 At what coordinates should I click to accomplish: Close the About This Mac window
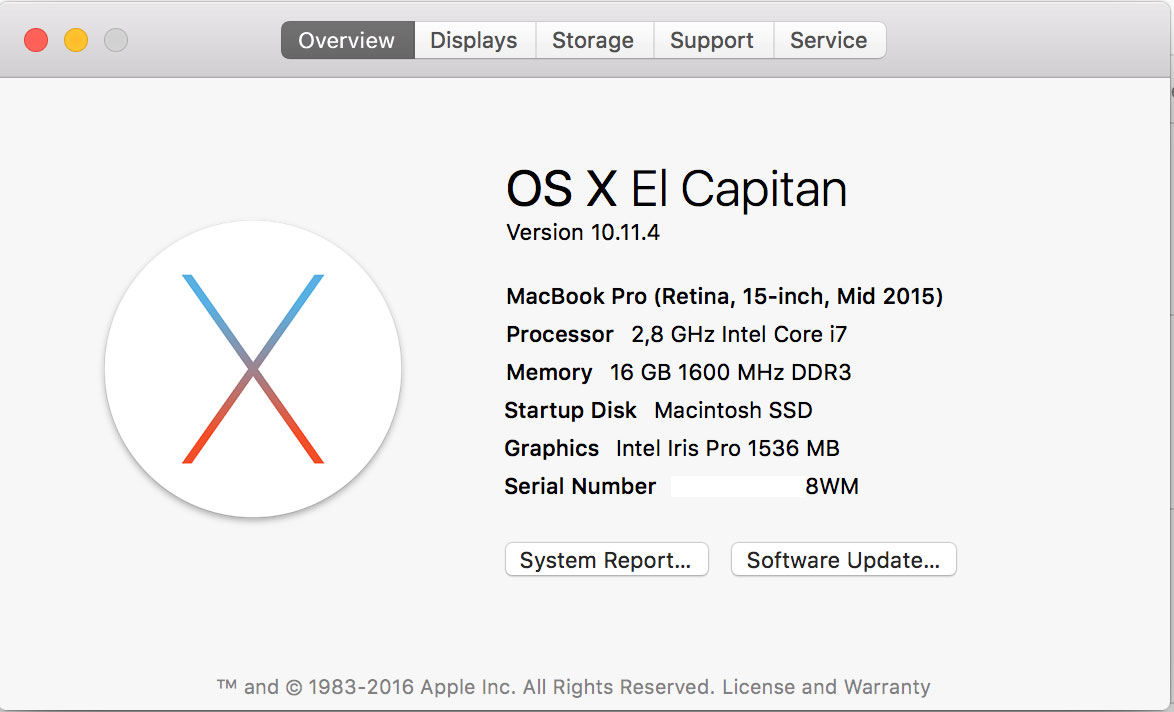36,40
